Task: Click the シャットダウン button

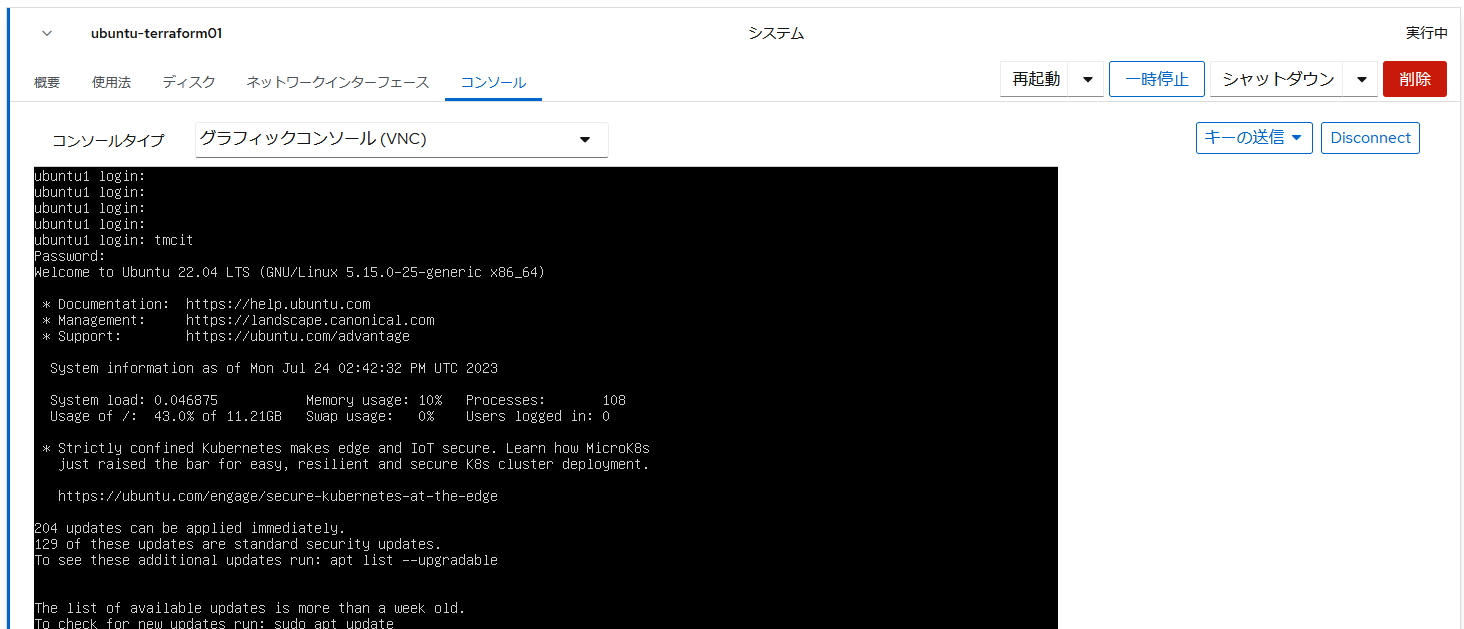Action: click(x=1277, y=79)
